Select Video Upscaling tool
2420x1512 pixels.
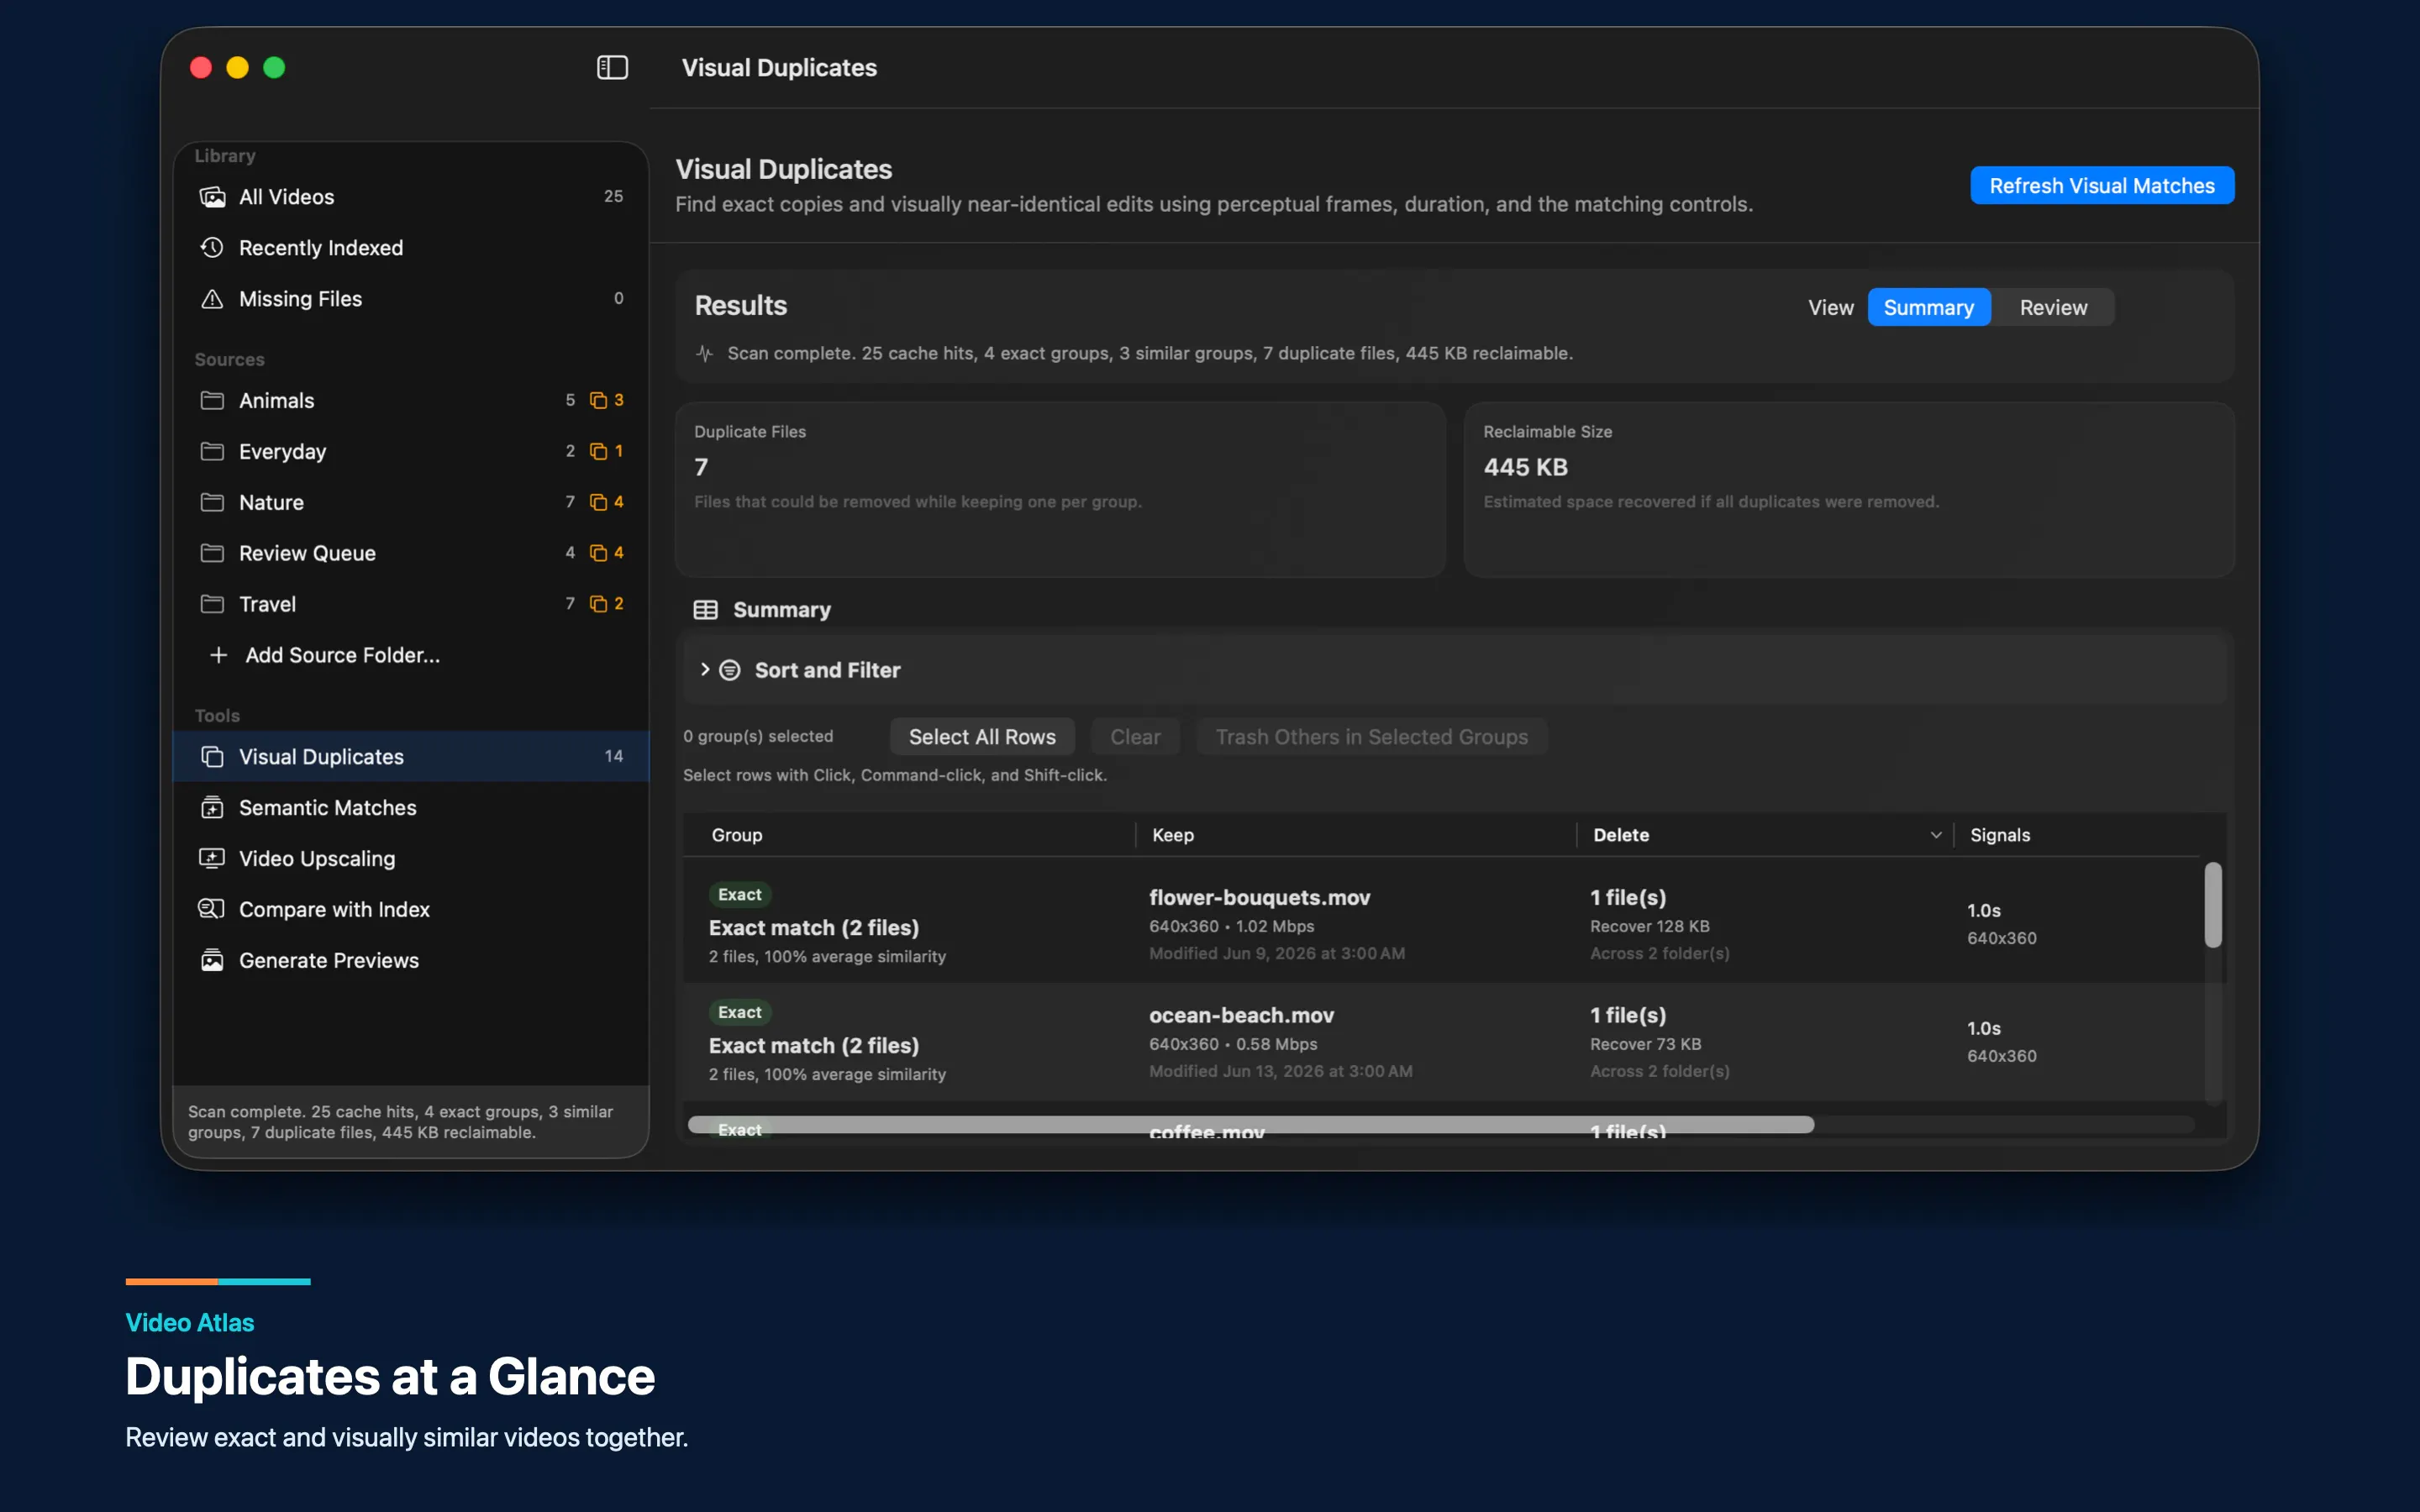point(411,858)
